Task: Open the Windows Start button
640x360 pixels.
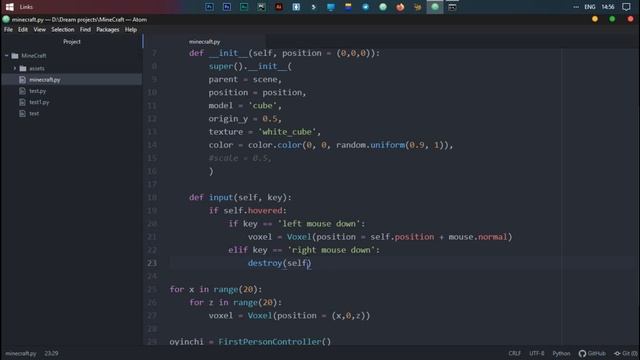Action: coord(10,7)
